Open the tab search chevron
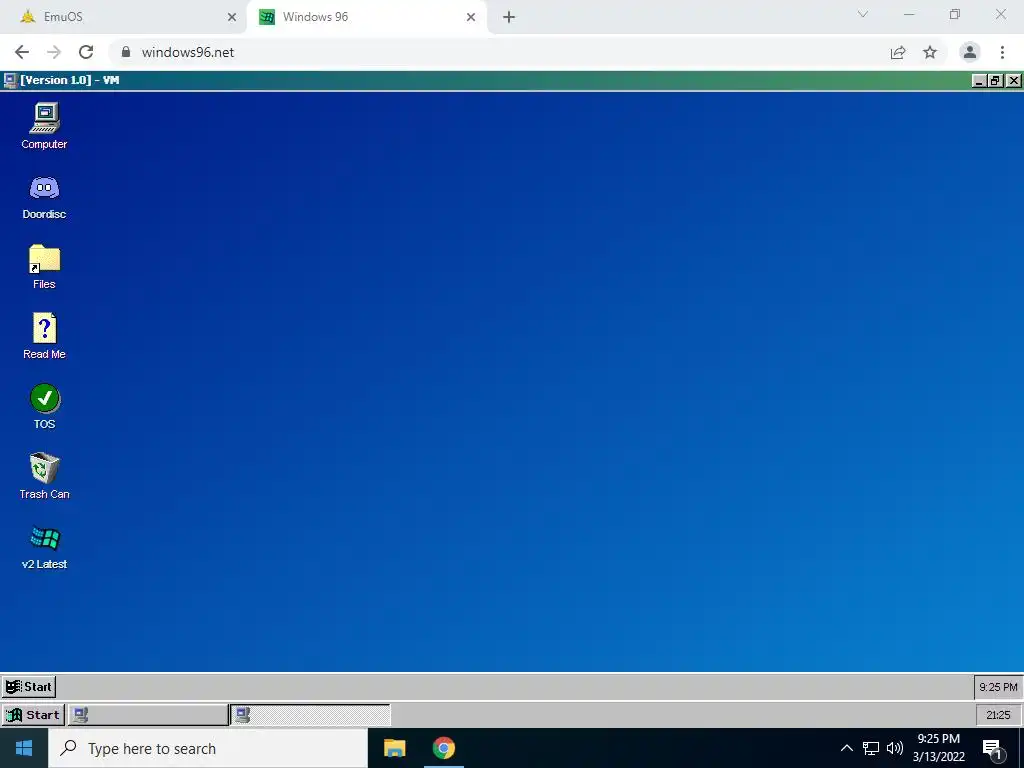 pos(863,14)
